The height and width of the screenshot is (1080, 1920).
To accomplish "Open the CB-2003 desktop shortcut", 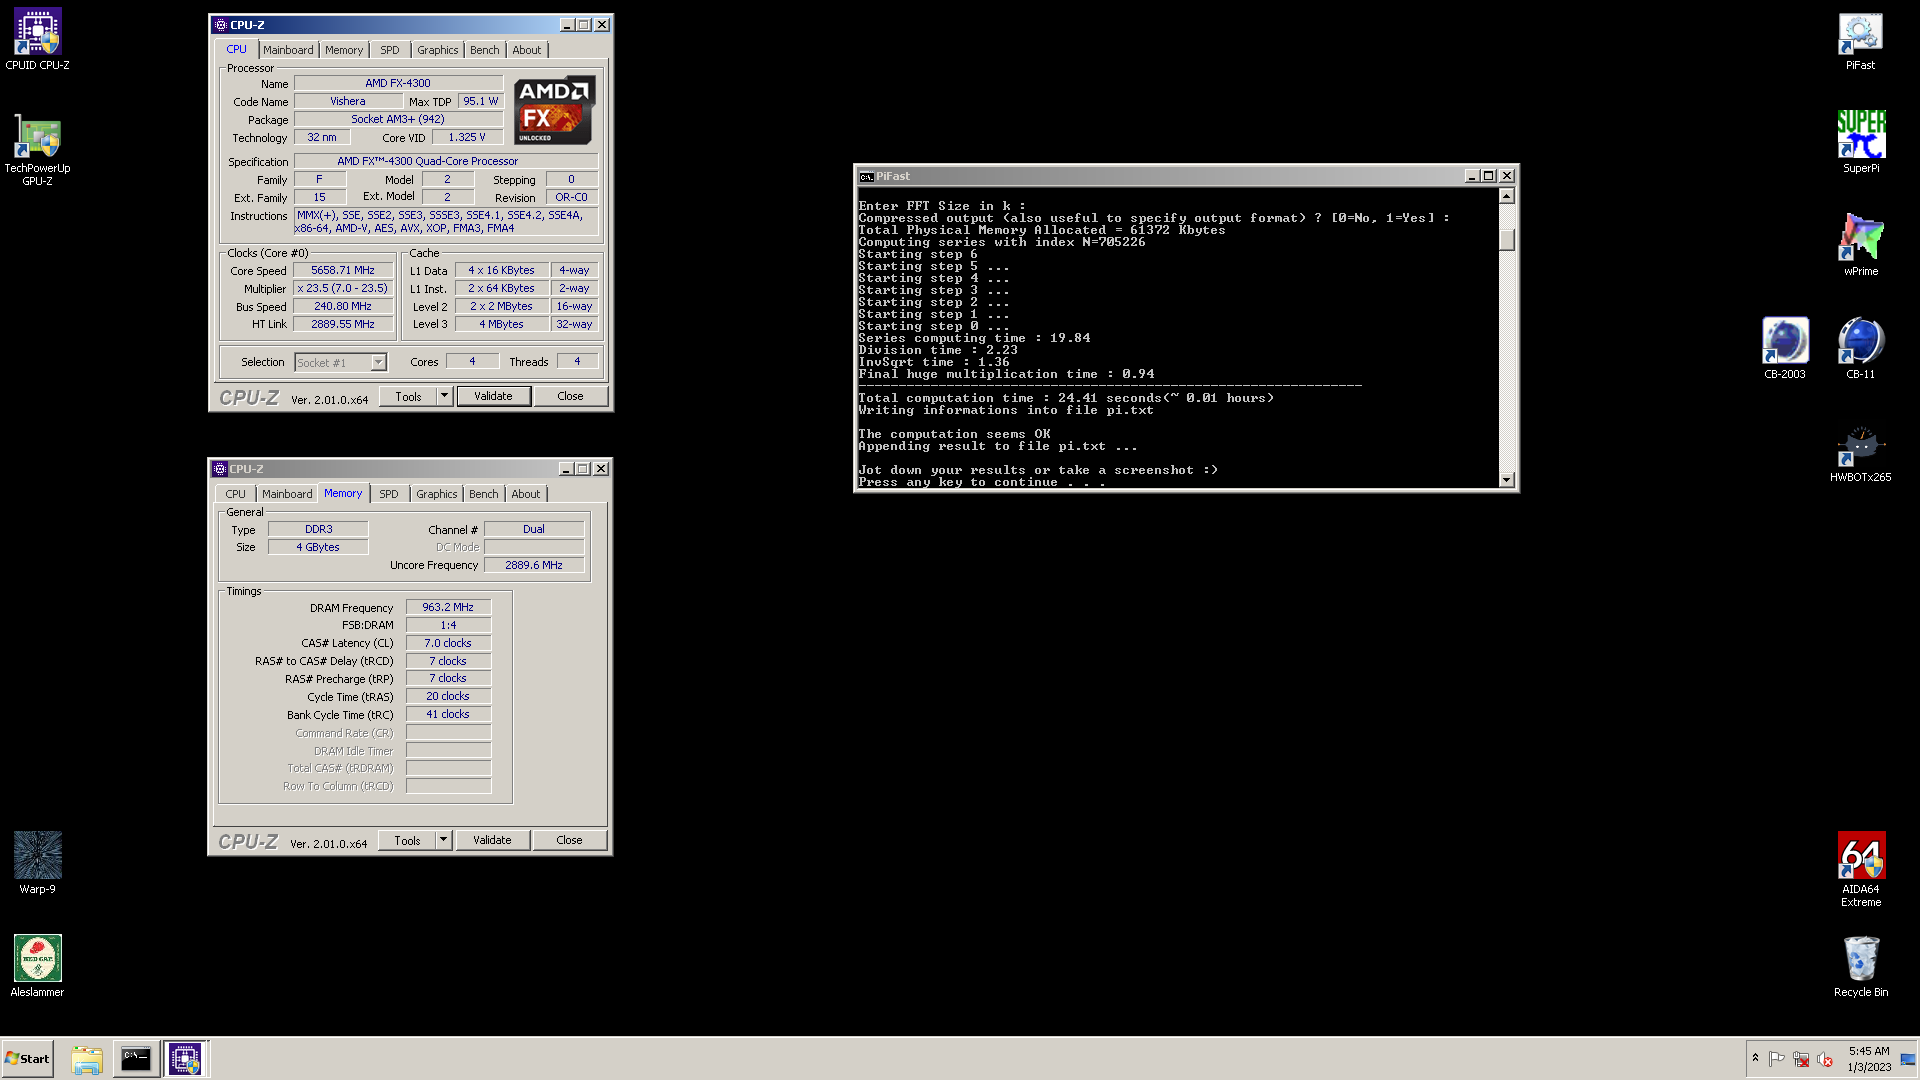I will pos(1784,347).
